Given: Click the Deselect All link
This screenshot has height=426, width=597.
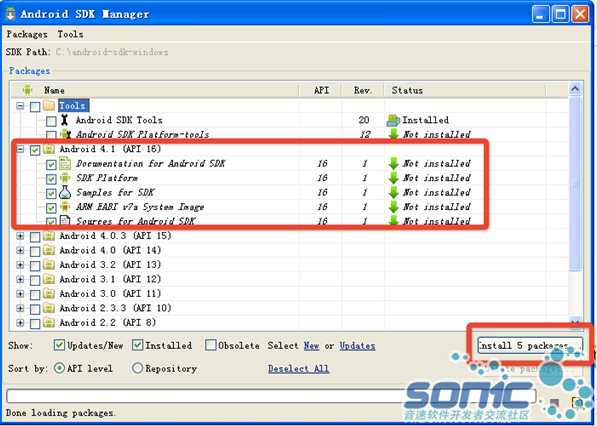Looking at the screenshot, I should pos(298,369).
